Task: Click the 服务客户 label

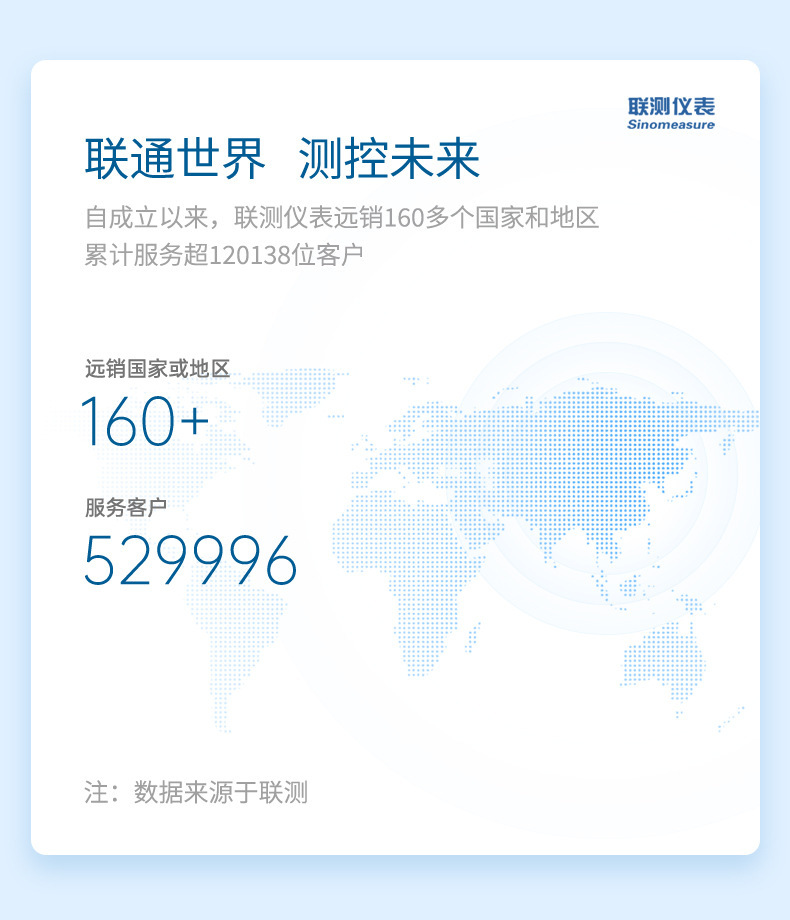Action: pos(125,508)
